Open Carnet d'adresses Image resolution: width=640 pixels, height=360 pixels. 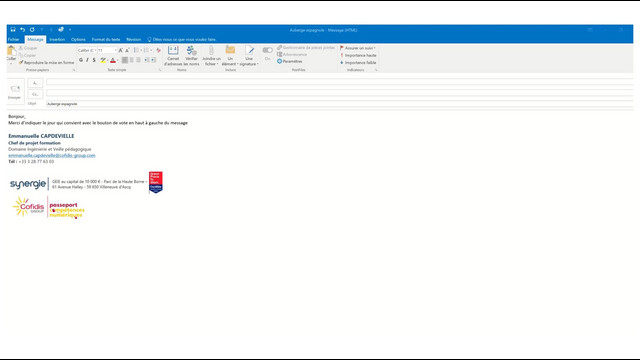173,56
